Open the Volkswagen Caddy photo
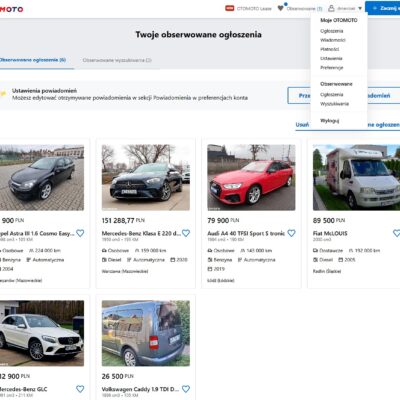 point(146,333)
